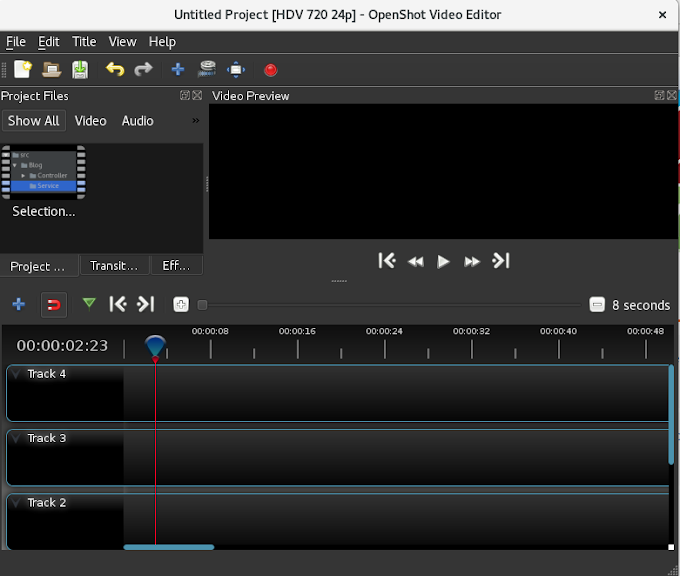Screen dimensions: 680x576
Task: Open the Title menu
Action: pyautogui.click(x=84, y=42)
